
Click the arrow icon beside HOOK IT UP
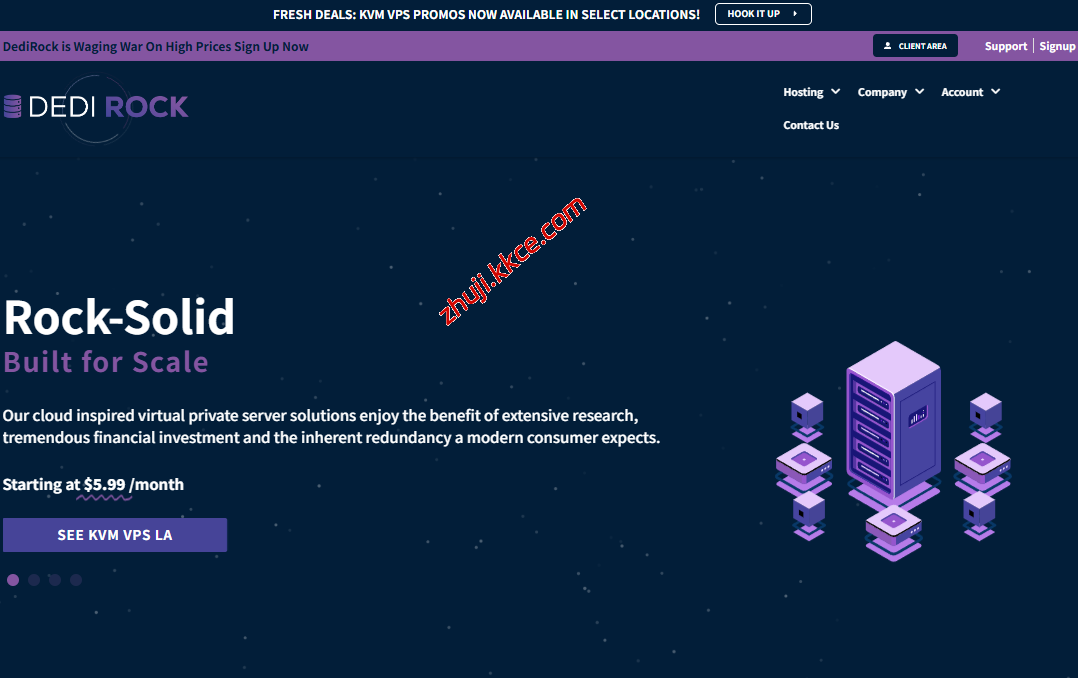pos(795,14)
